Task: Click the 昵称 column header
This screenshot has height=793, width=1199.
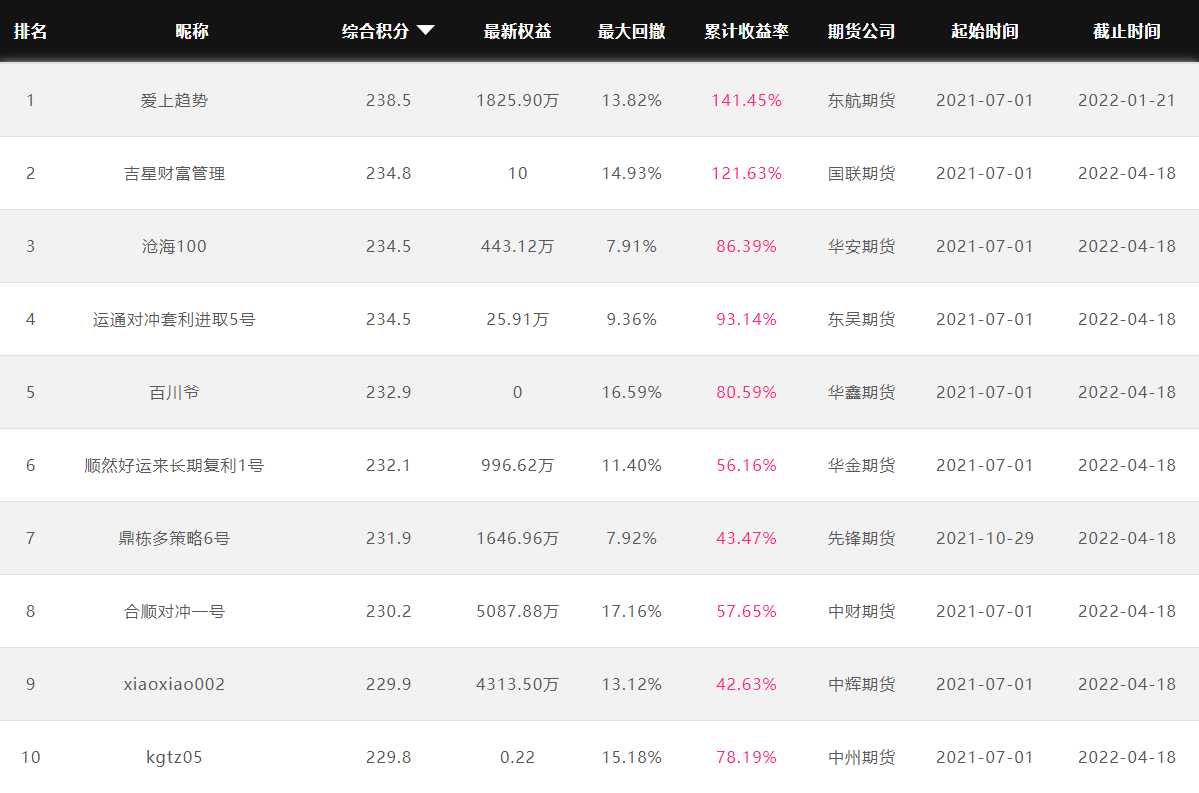Action: [x=191, y=31]
